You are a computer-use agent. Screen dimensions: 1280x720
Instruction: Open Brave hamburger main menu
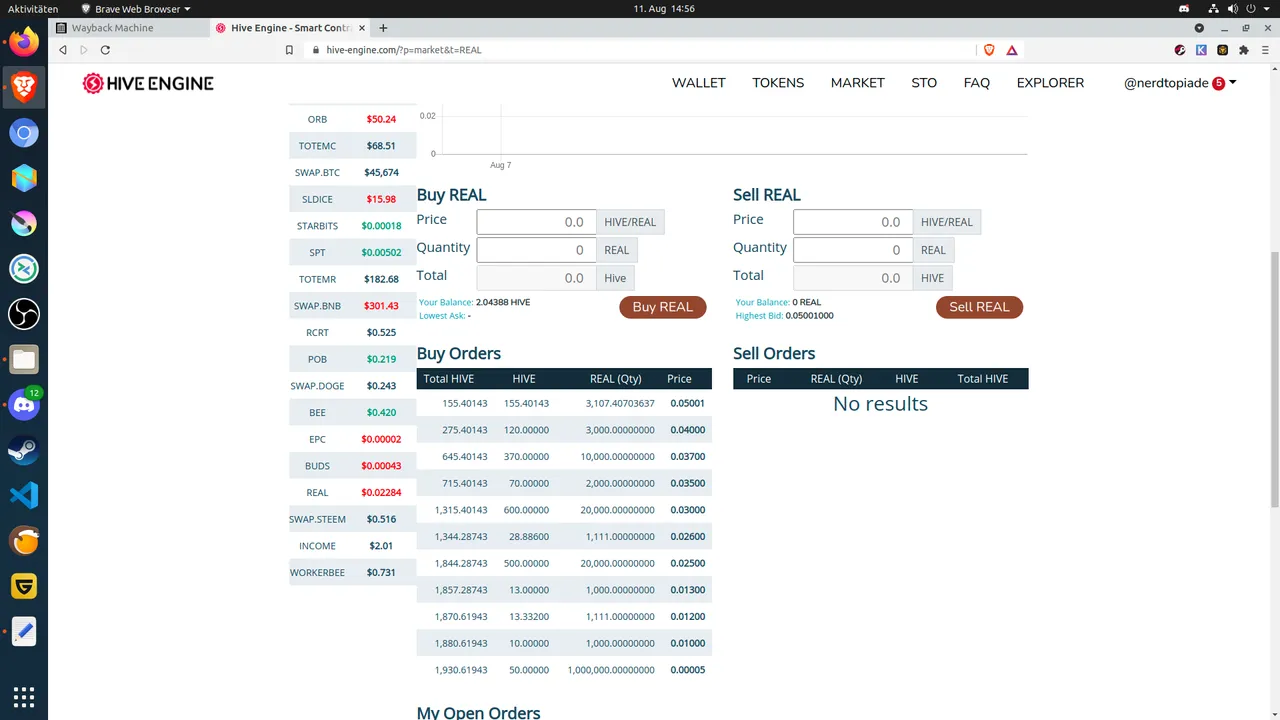pos(1266,49)
